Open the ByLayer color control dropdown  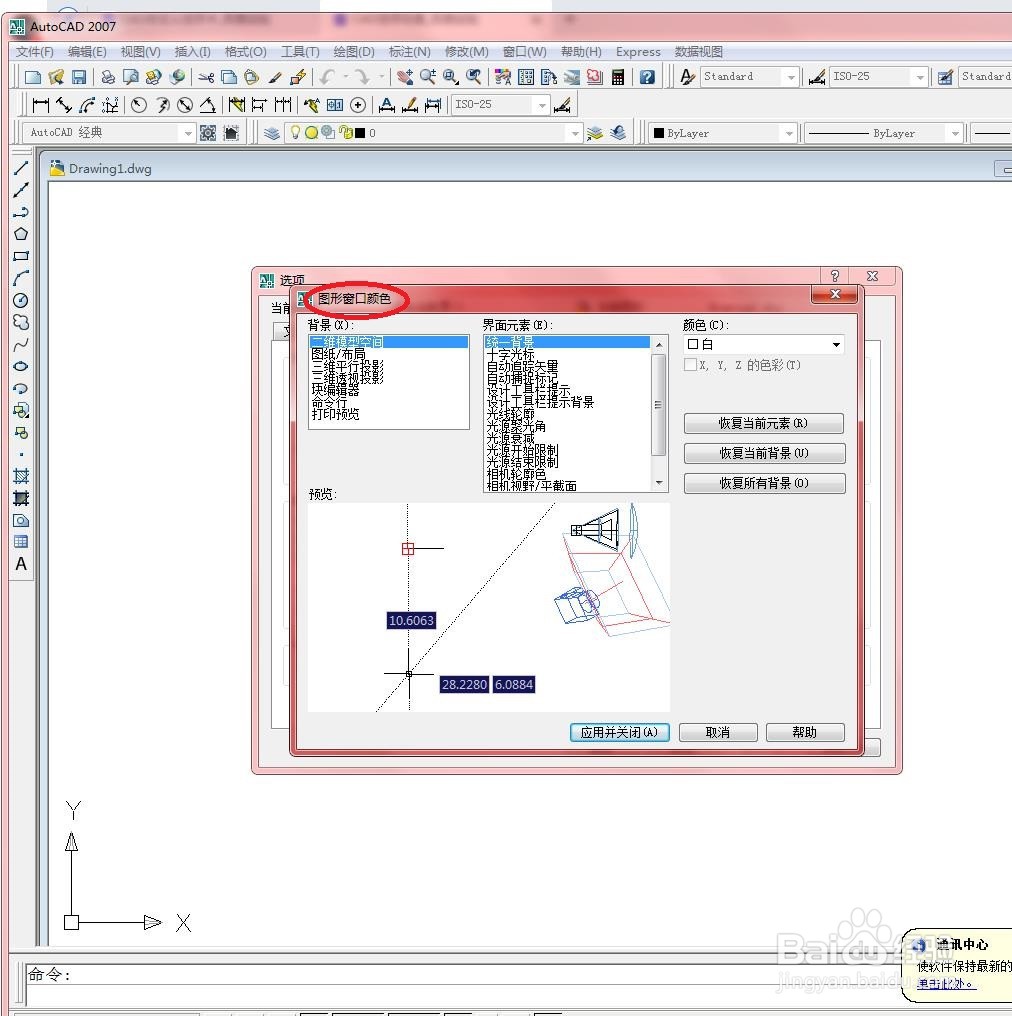788,133
